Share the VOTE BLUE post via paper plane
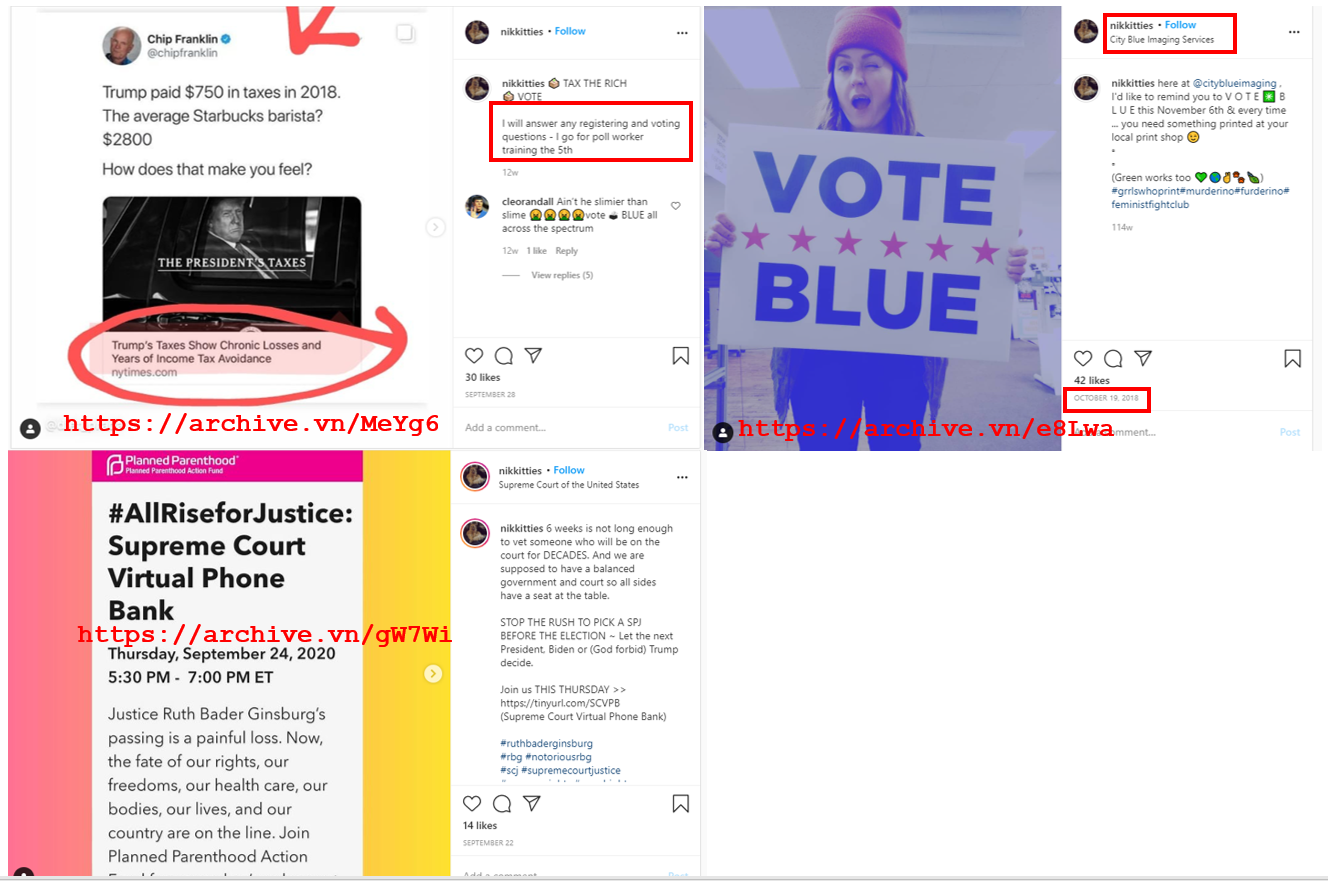1328x881 pixels. [1143, 358]
